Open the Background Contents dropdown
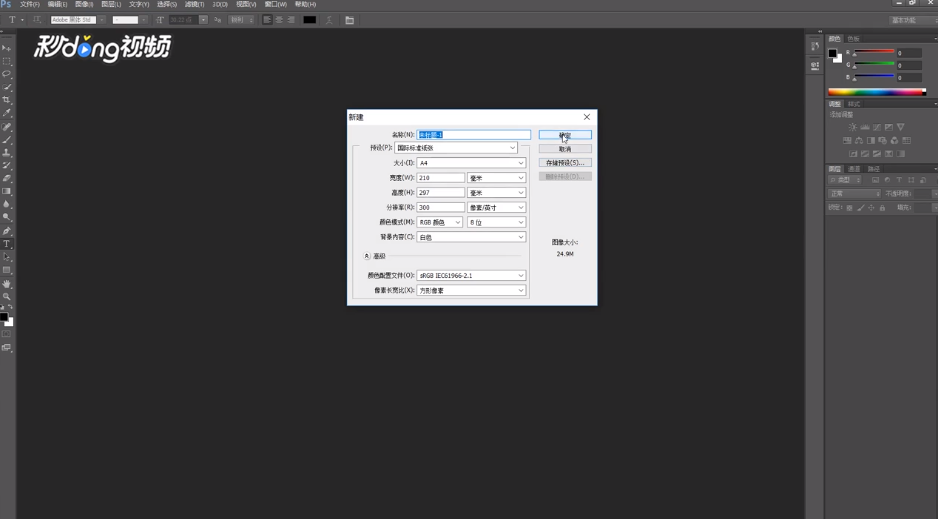Image resolution: width=938 pixels, height=519 pixels. coord(471,237)
